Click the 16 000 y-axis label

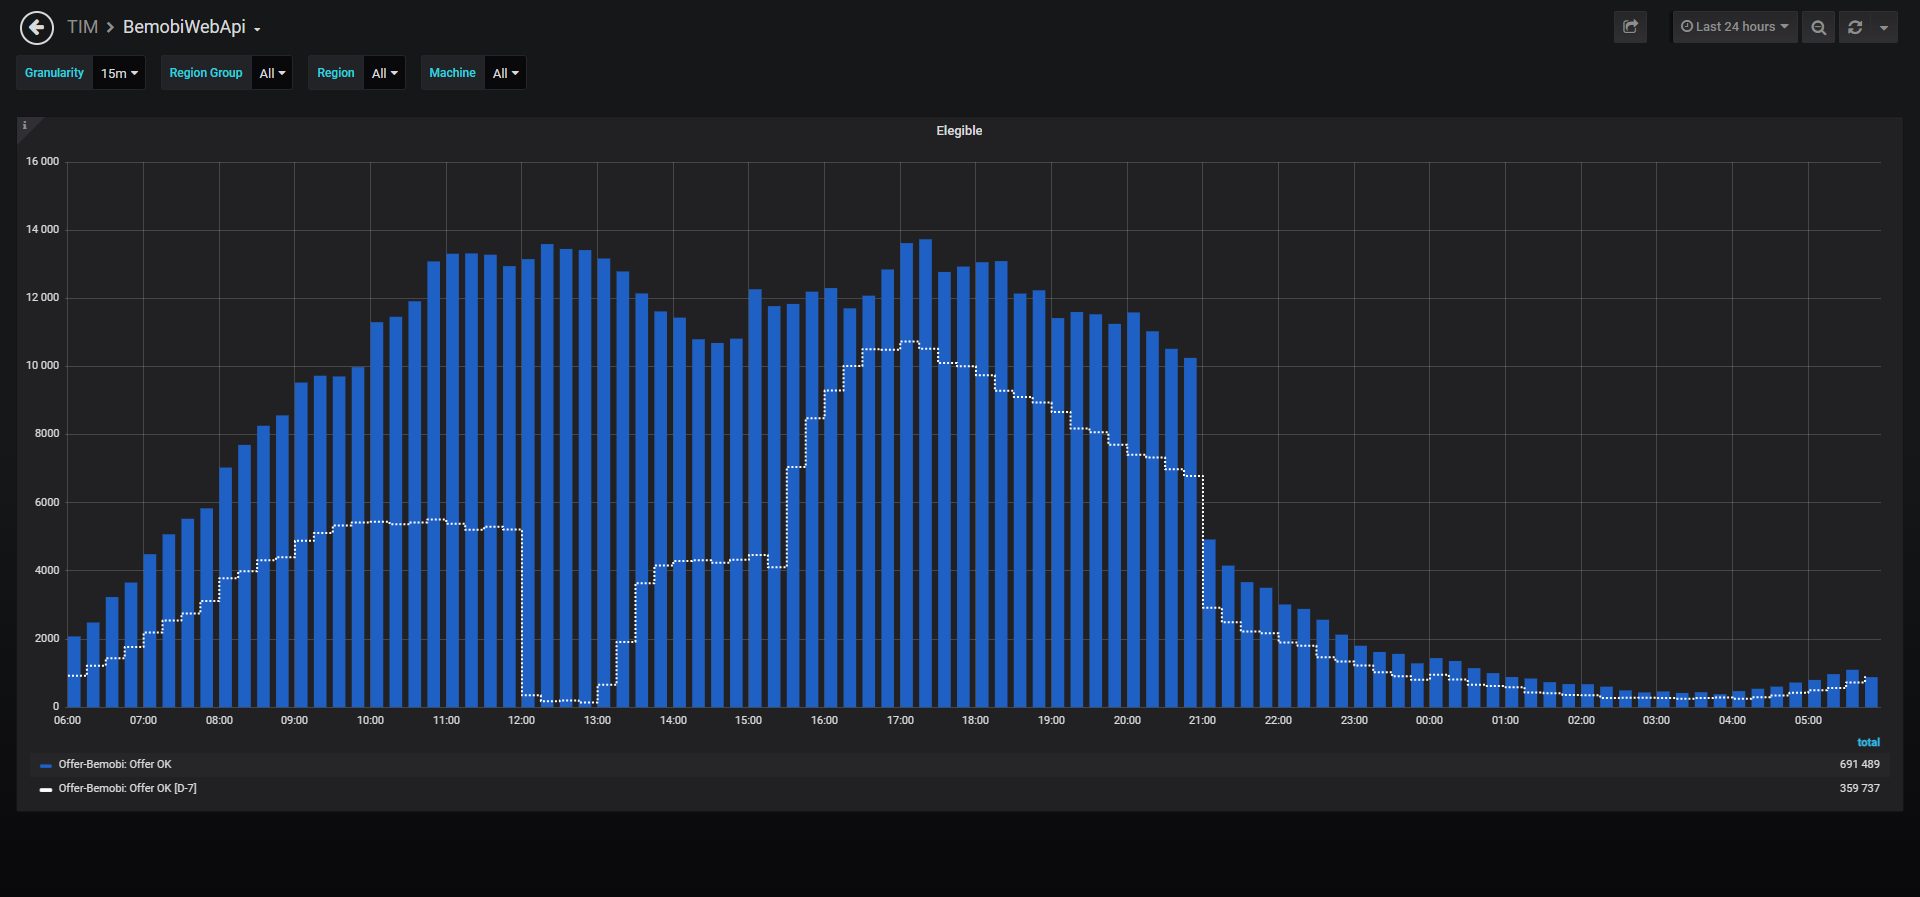[x=42, y=161]
